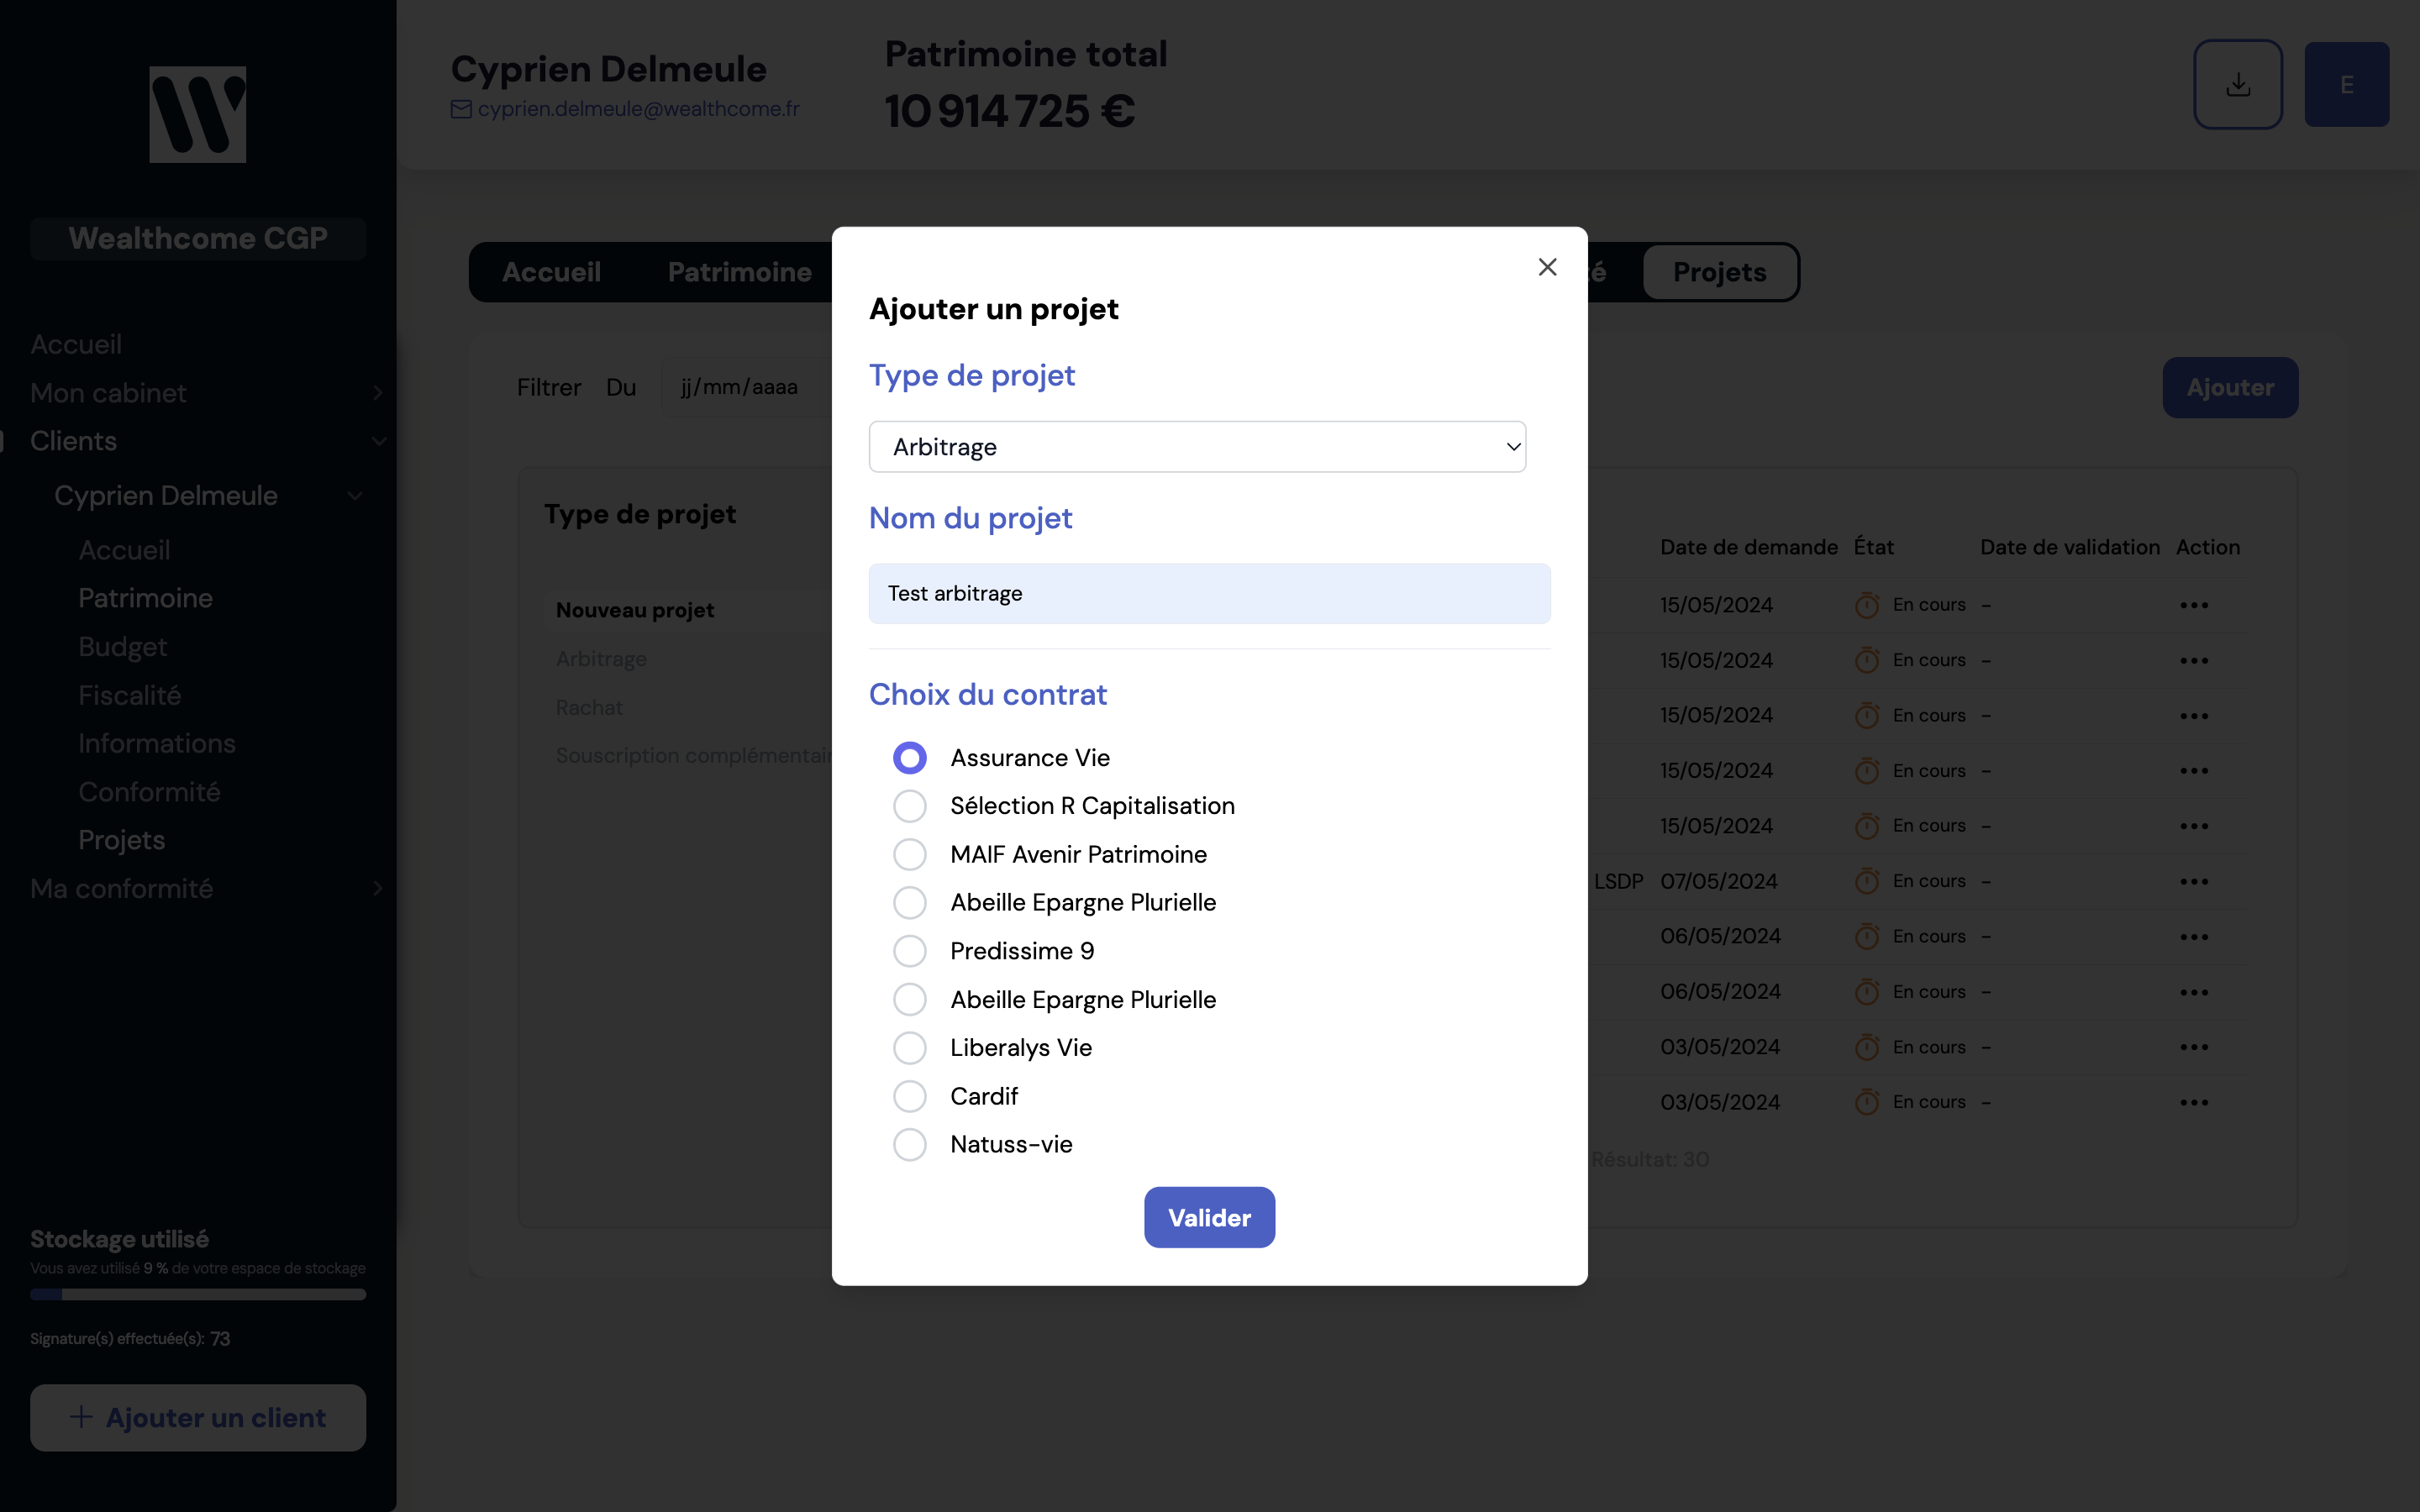Click the Wealthcome W logo
The image size is (2420, 1512).
point(198,114)
